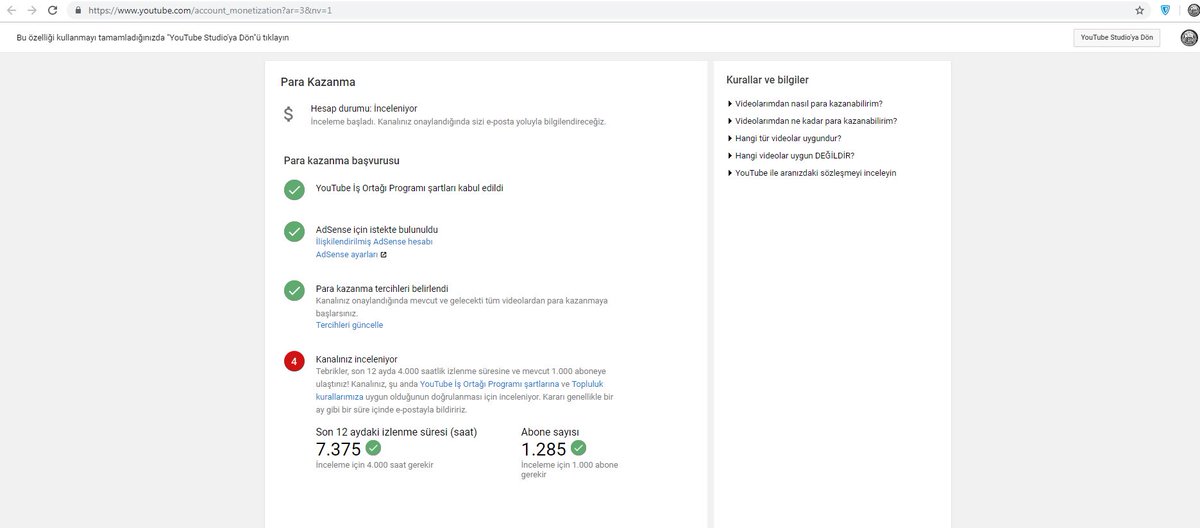Click the external link icon after AdSense ayarları
The height and width of the screenshot is (528, 1200).
tap(384, 255)
